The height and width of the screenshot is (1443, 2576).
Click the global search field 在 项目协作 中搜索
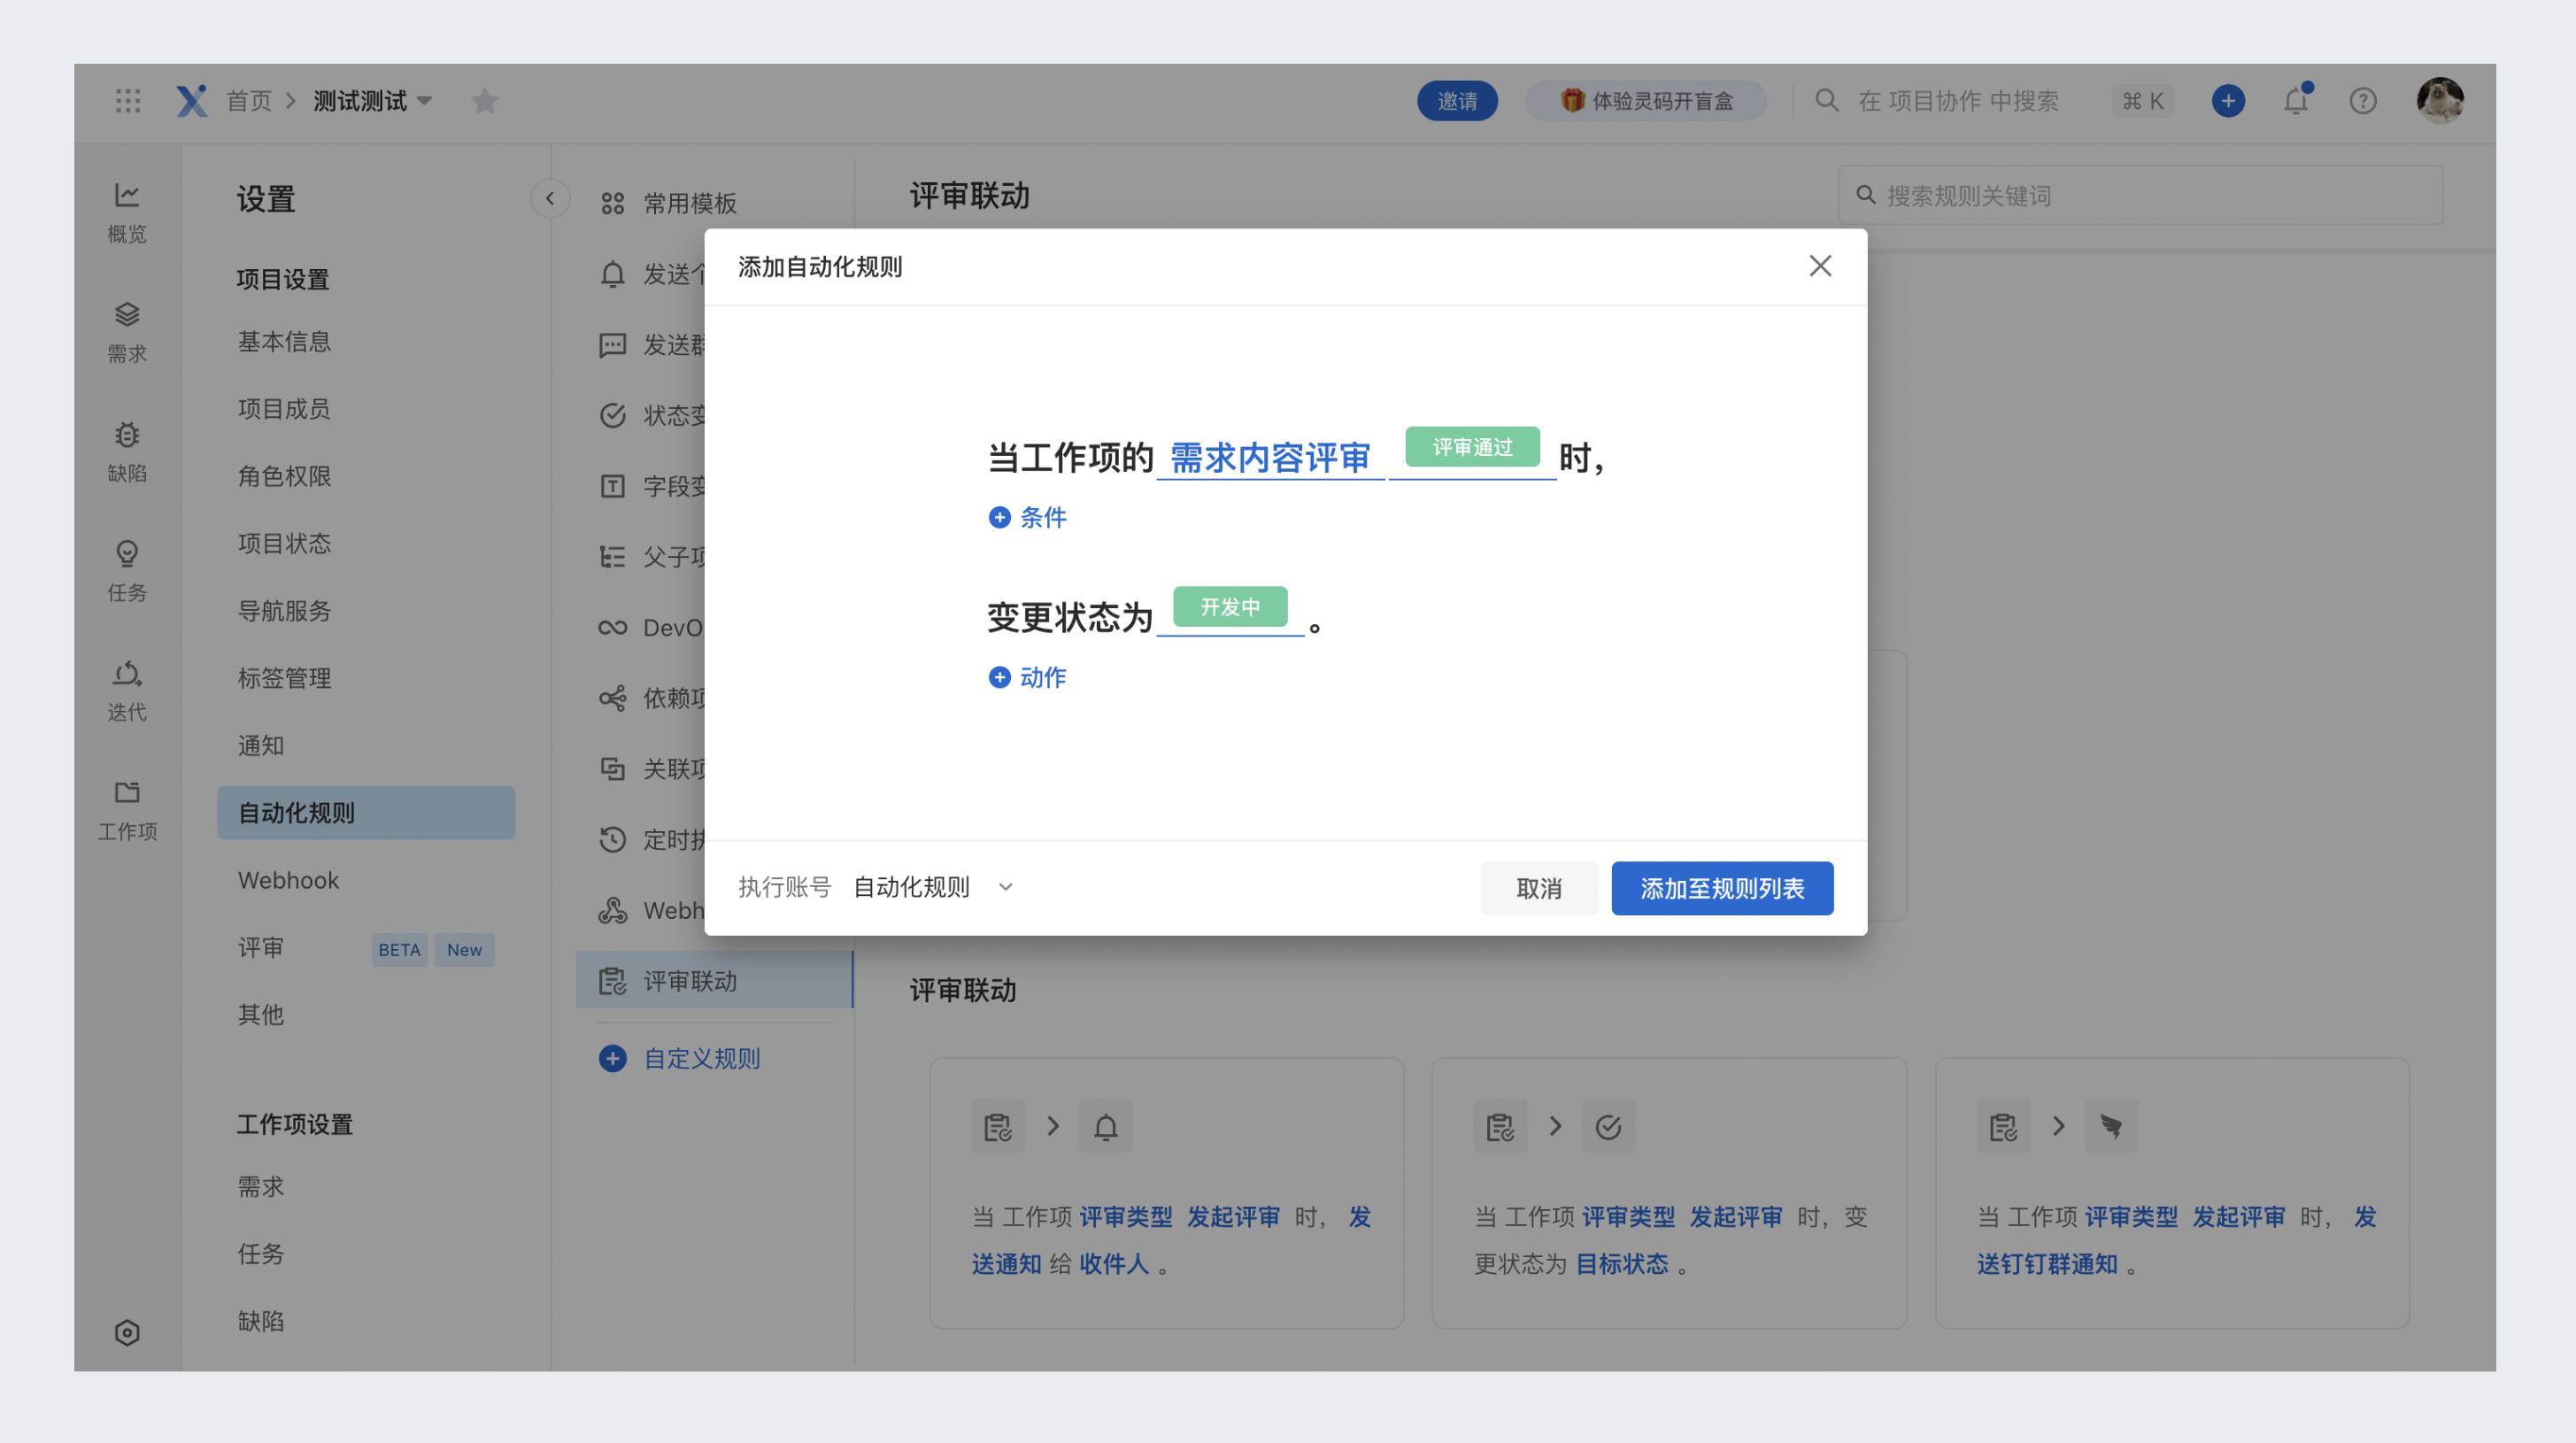(1958, 101)
